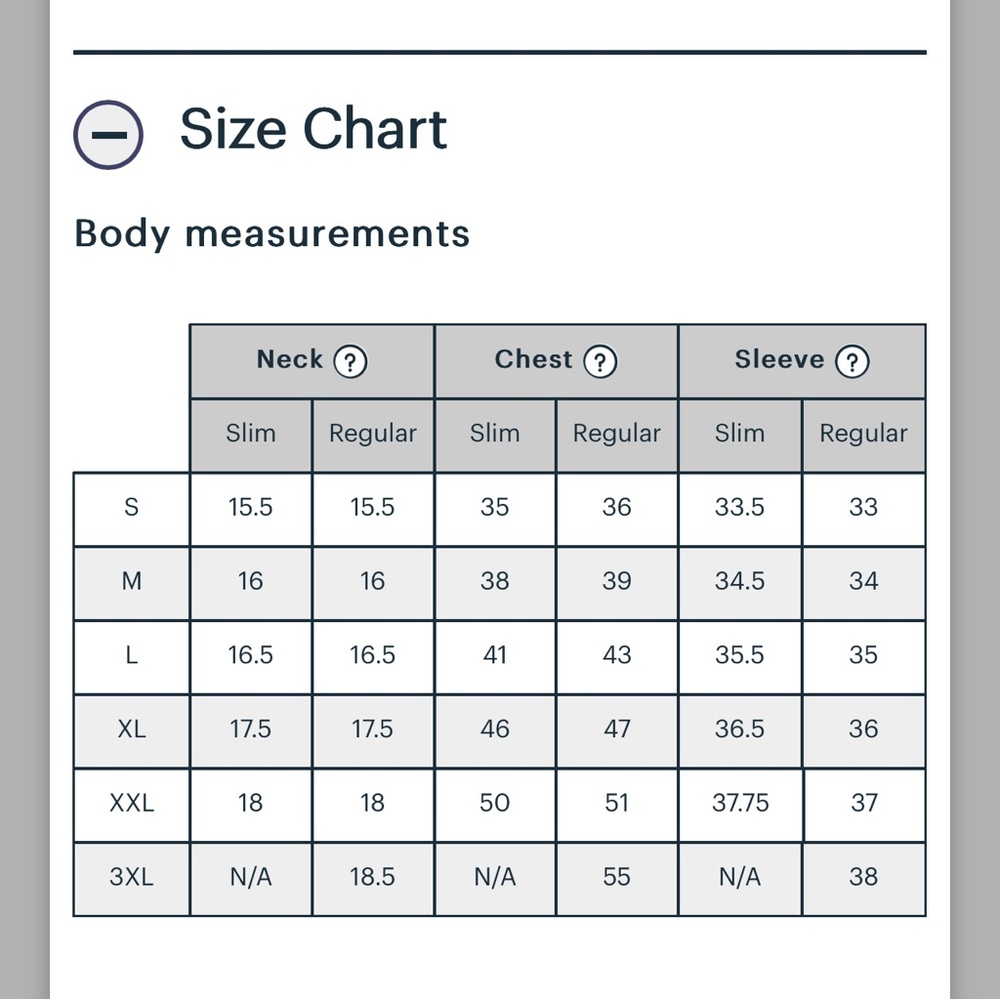This screenshot has height=1000, width=1000.
Task: Click the 55 chest regular cell
Action: pyautogui.click(x=617, y=879)
